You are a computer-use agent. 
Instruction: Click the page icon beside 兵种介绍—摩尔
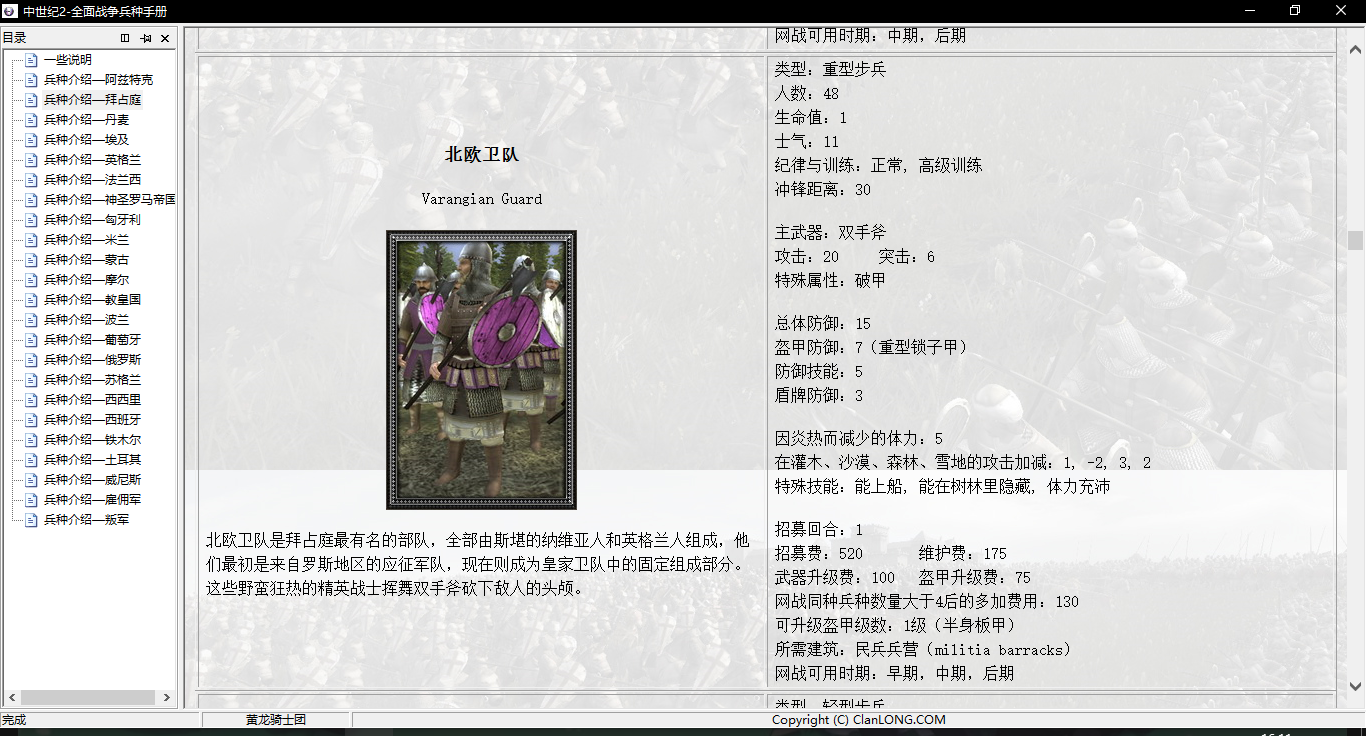point(32,280)
